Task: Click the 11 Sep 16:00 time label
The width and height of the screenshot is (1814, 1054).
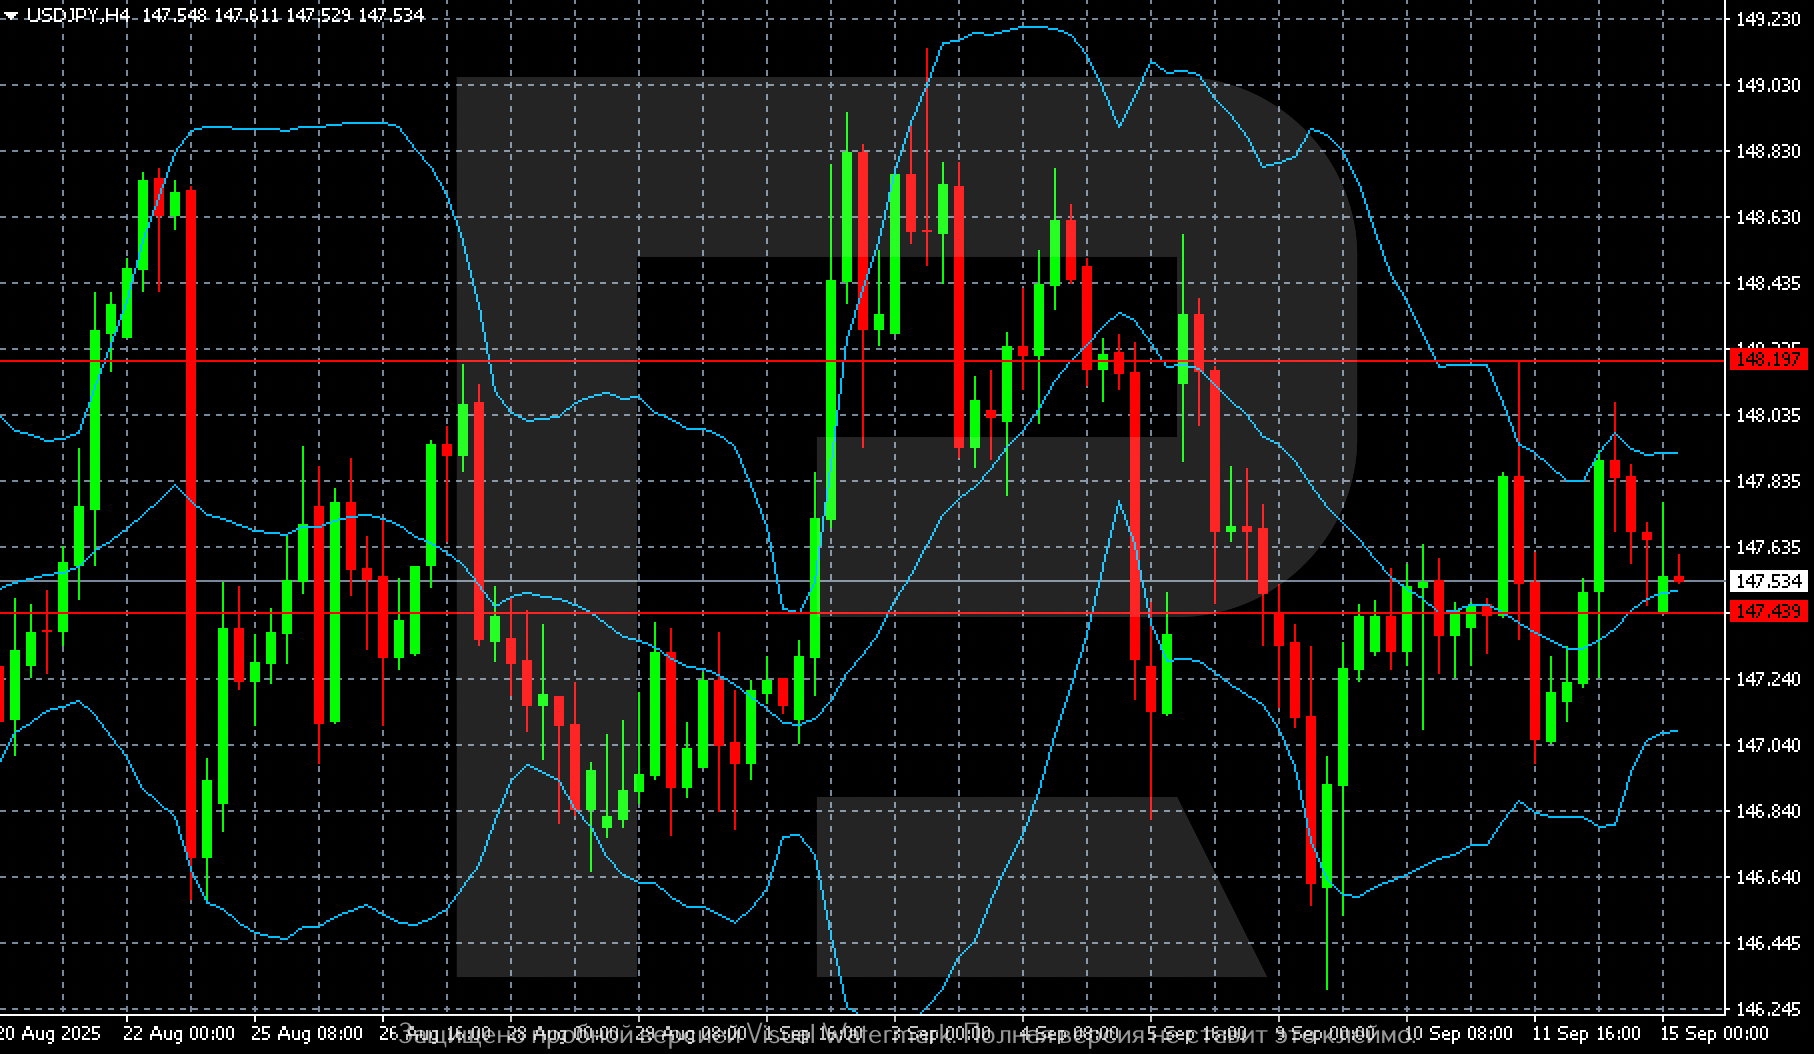Action: click(1587, 1033)
